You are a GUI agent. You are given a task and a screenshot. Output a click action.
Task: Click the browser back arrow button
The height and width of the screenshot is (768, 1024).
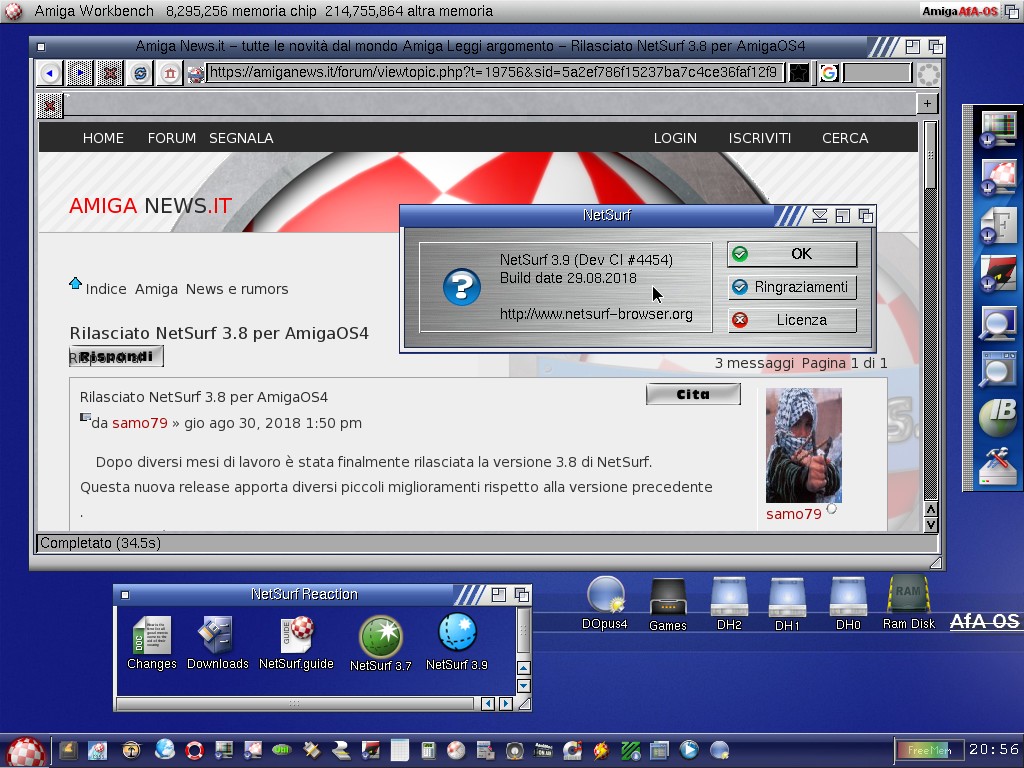[x=50, y=73]
